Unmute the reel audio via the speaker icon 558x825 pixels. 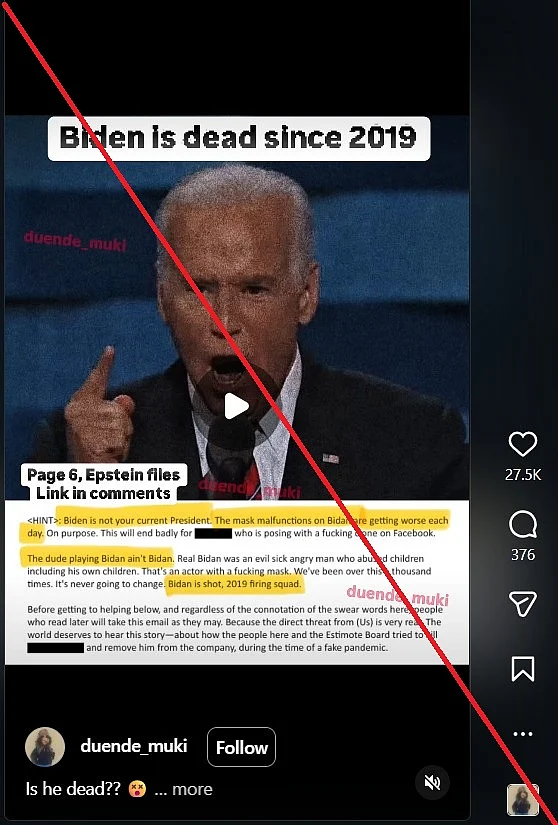click(432, 782)
